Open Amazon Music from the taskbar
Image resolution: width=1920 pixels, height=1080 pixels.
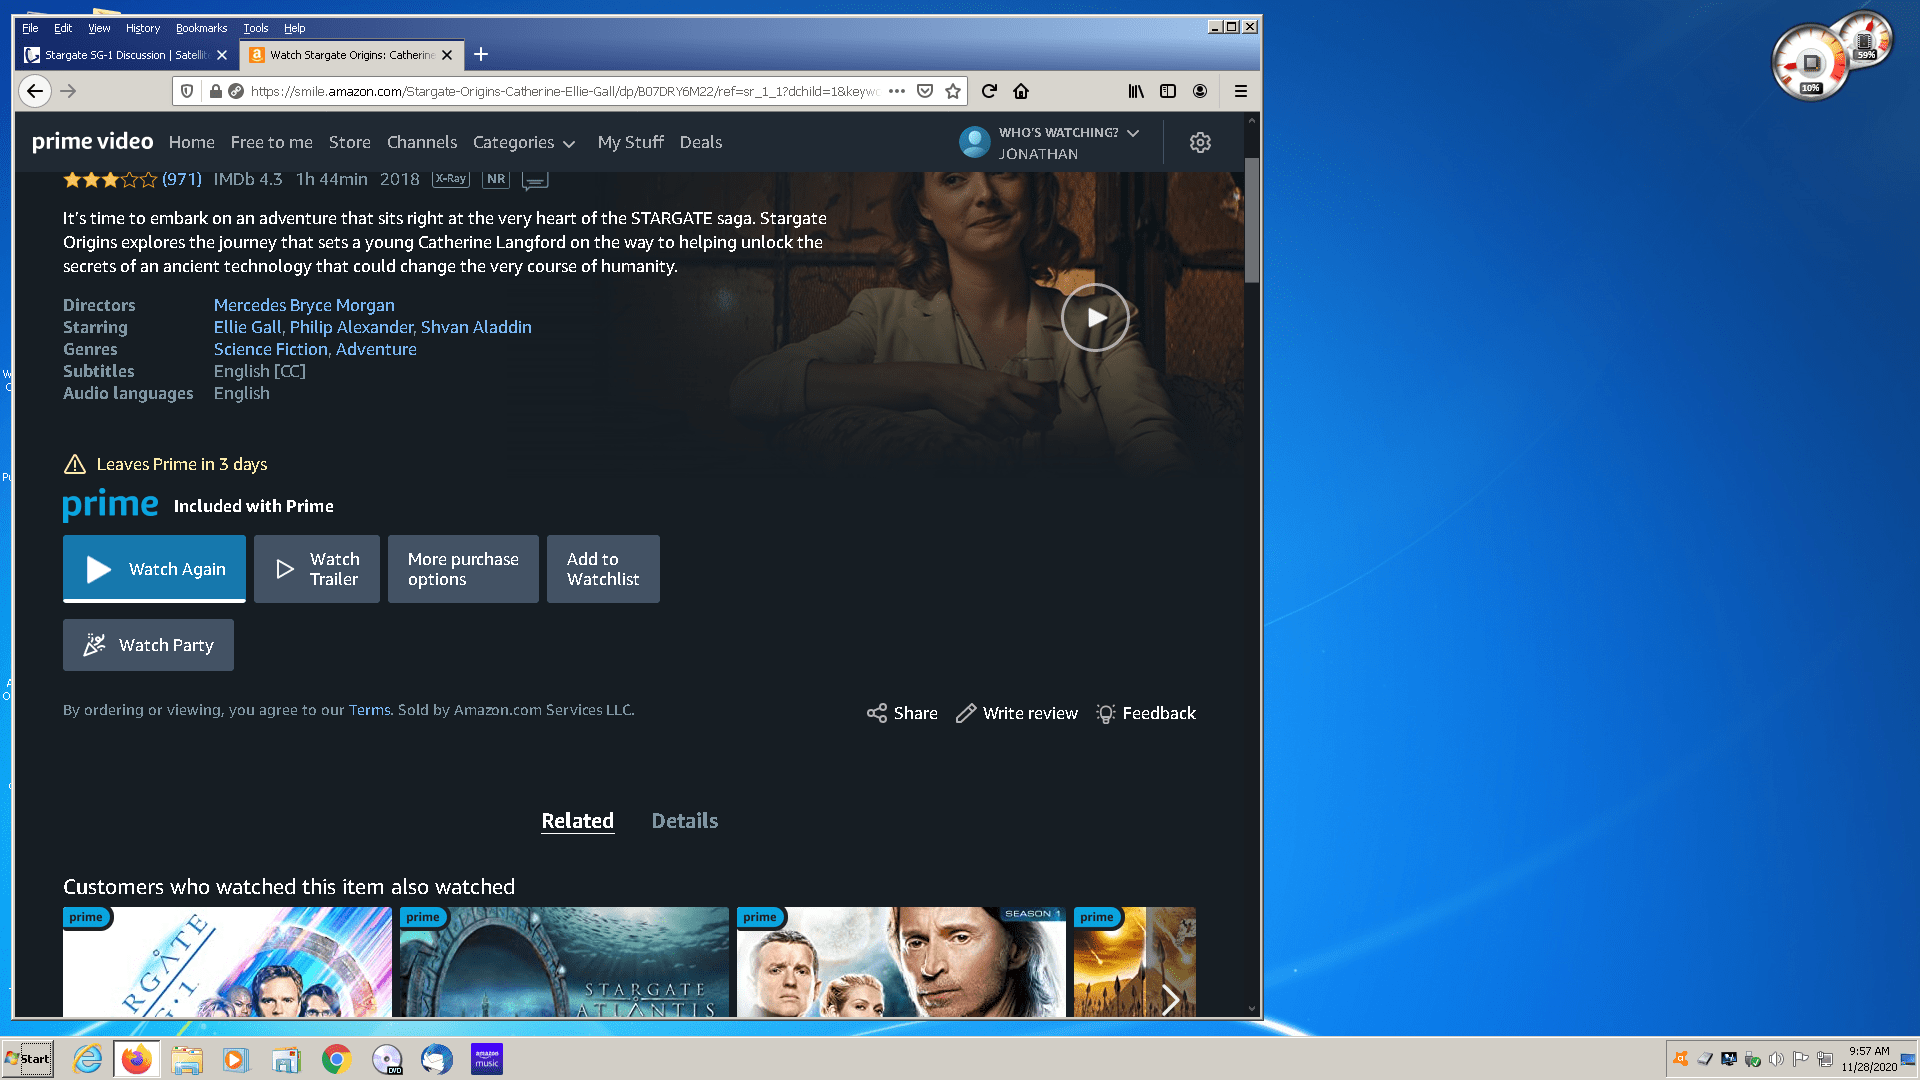(x=487, y=1059)
